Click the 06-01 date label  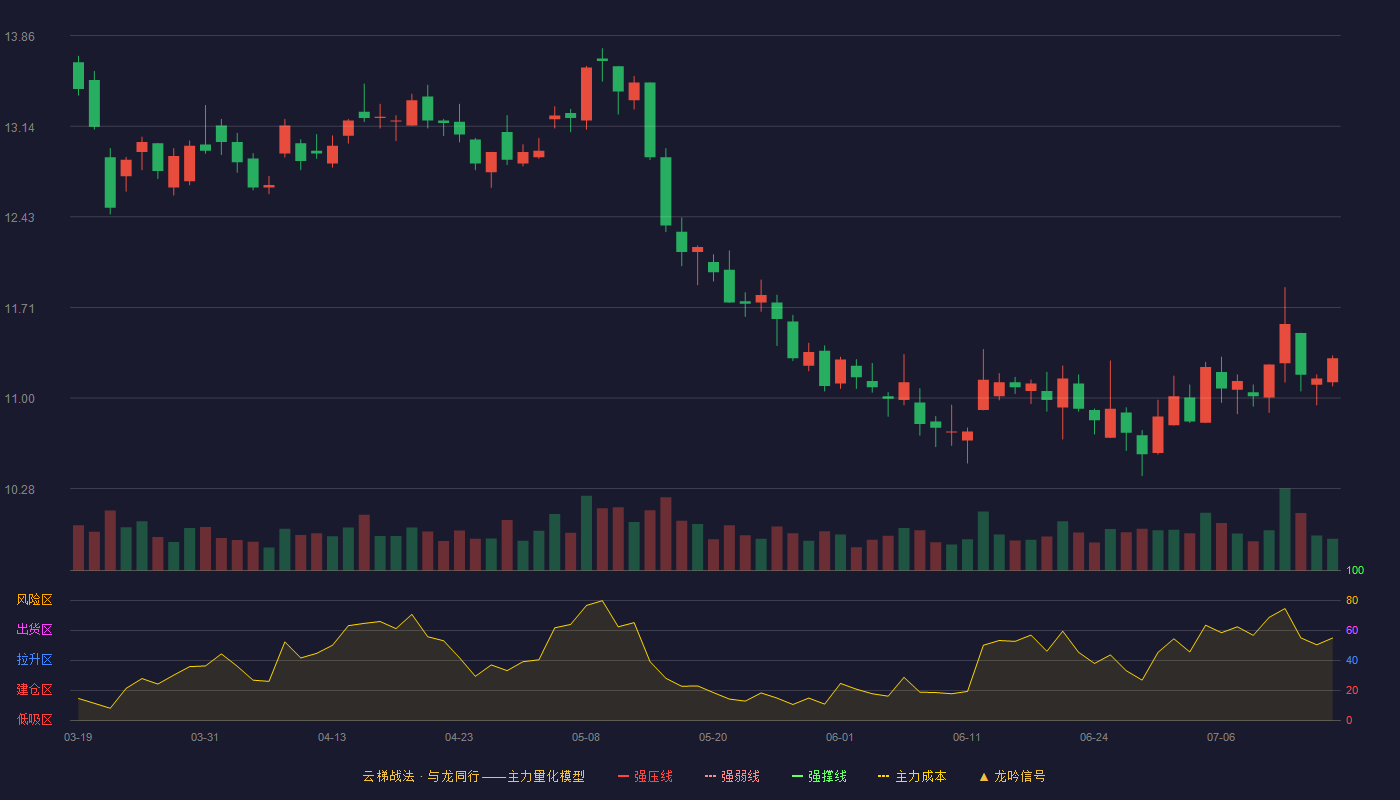840,737
